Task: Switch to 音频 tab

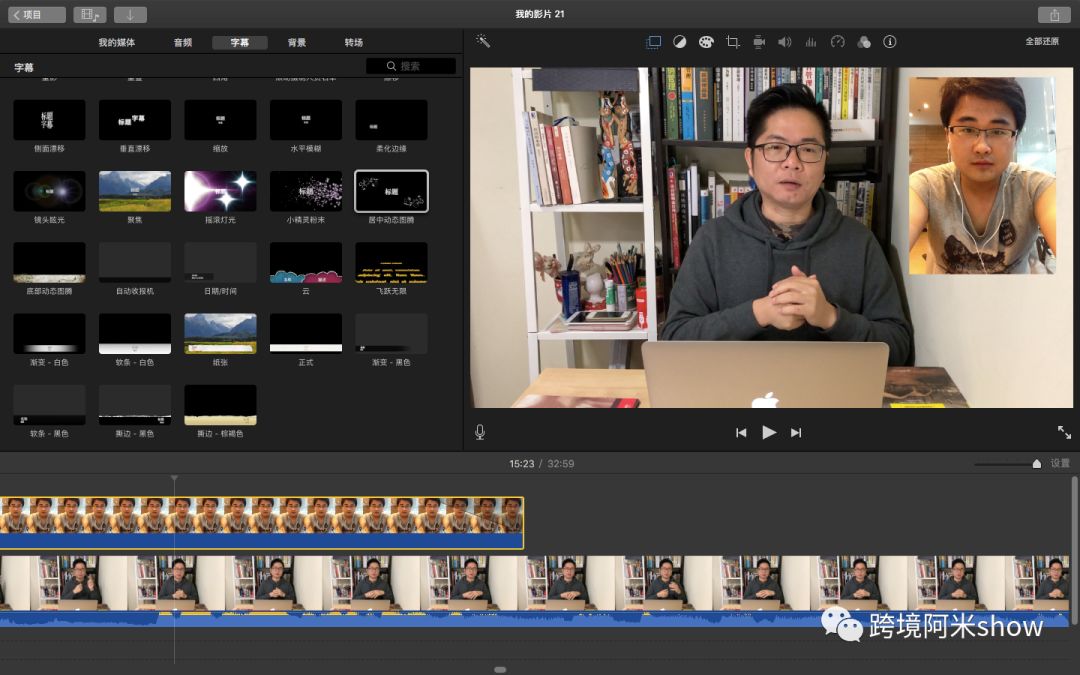Action: (183, 43)
